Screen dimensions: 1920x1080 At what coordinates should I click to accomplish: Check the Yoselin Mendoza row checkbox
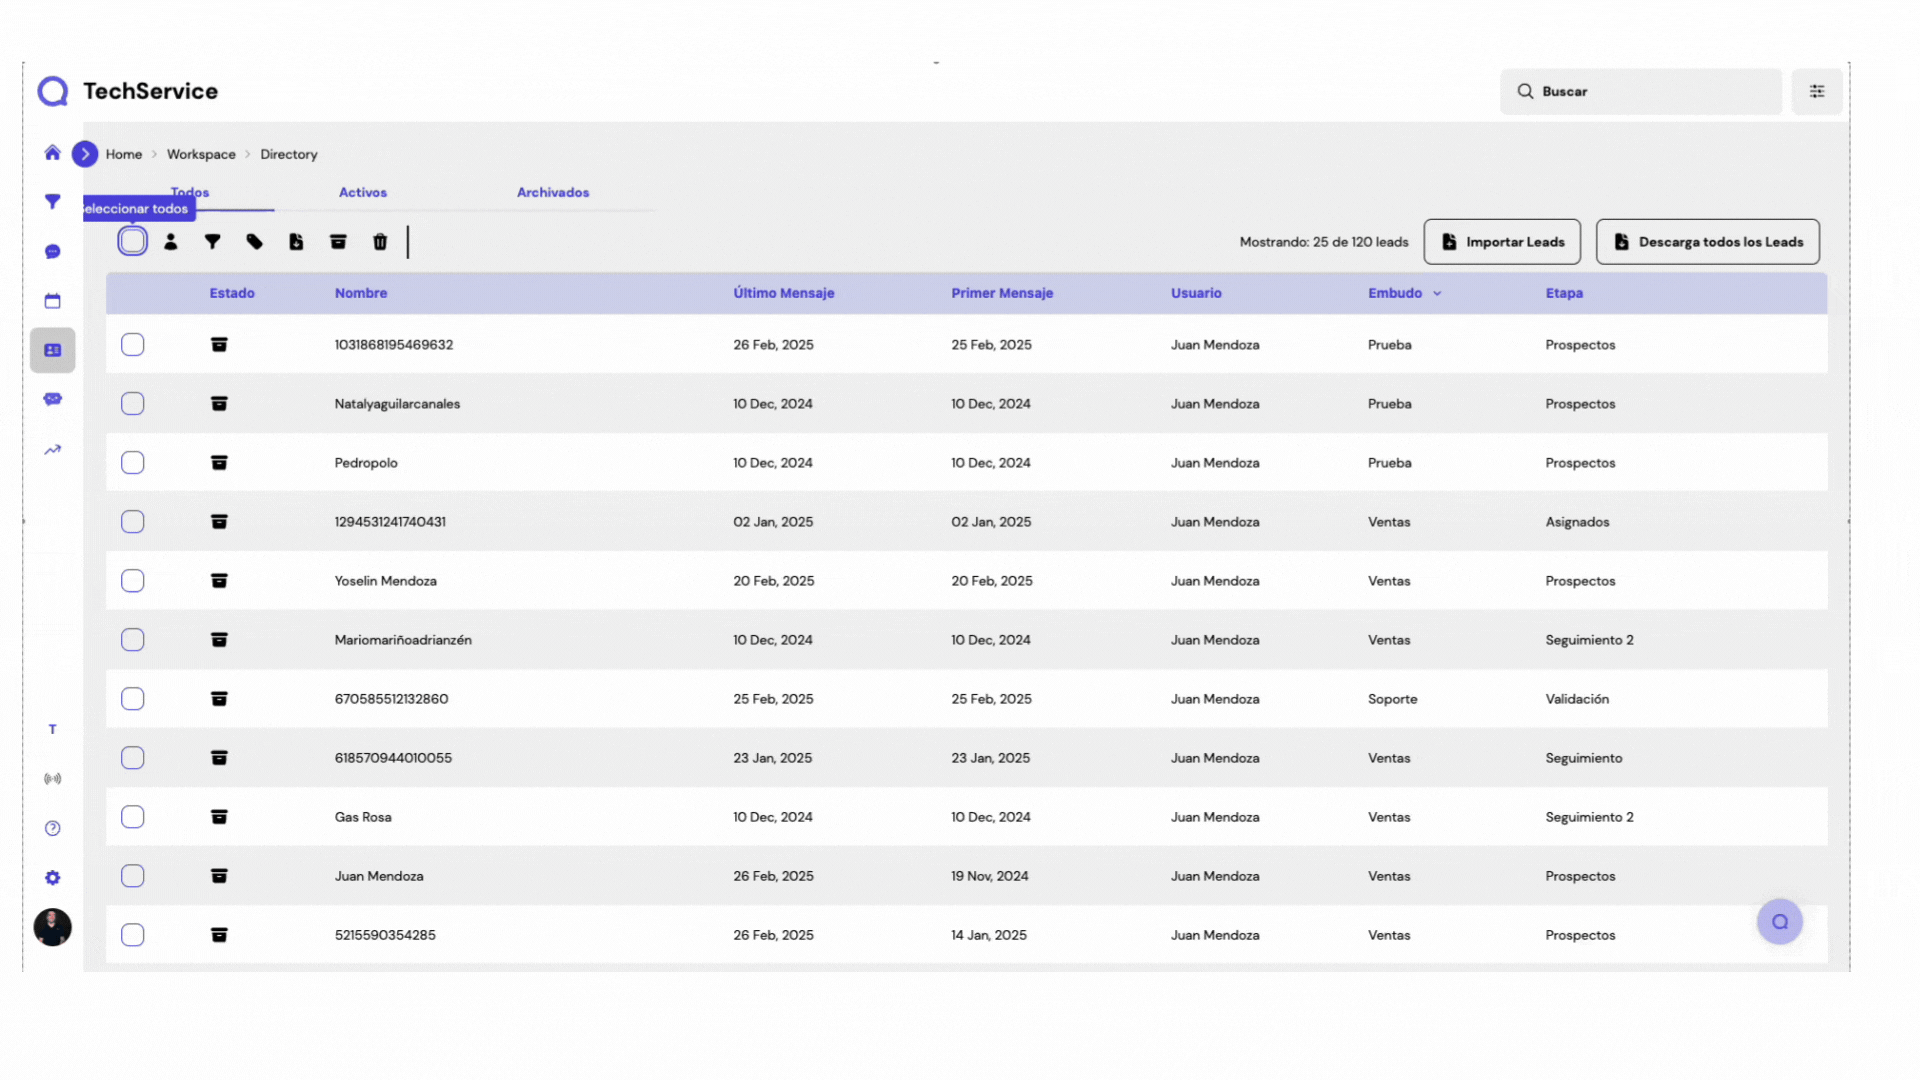pos(132,581)
